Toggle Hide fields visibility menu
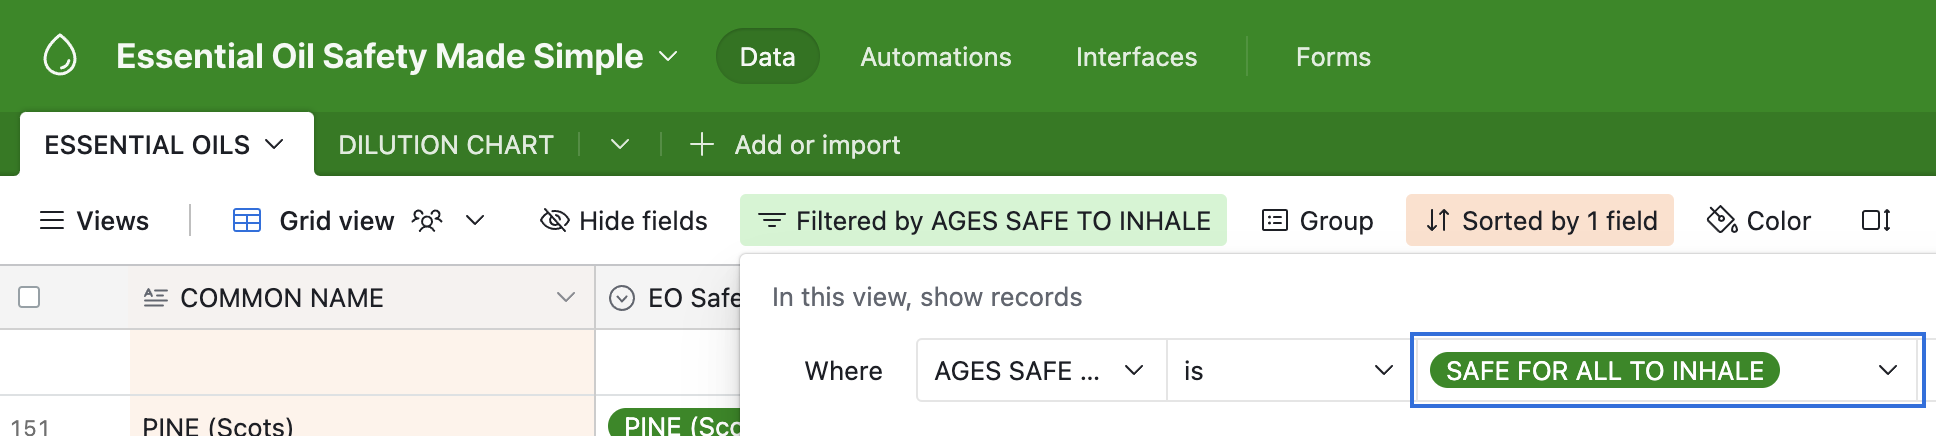Image resolution: width=1936 pixels, height=436 pixels. [624, 221]
